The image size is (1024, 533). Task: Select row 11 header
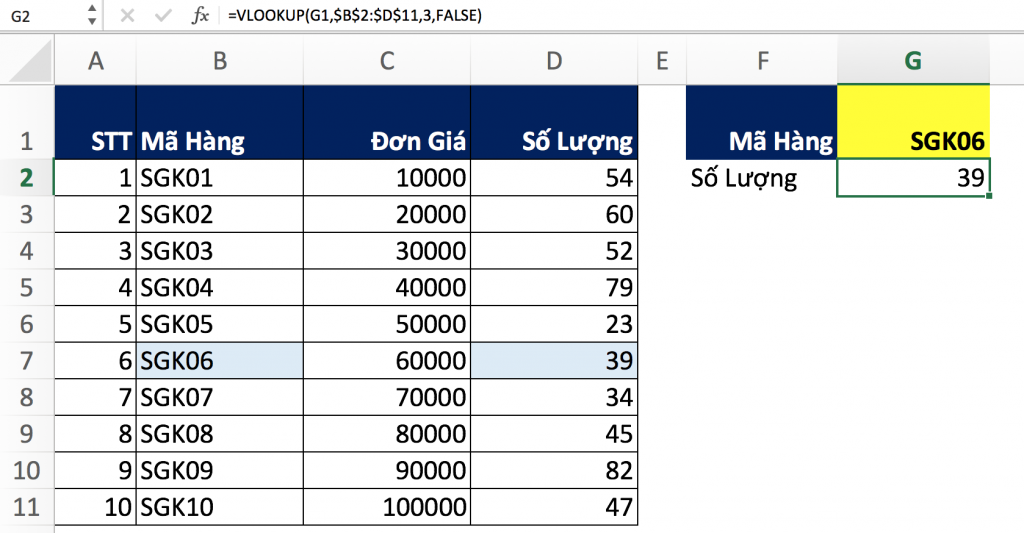(x=26, y=507)
